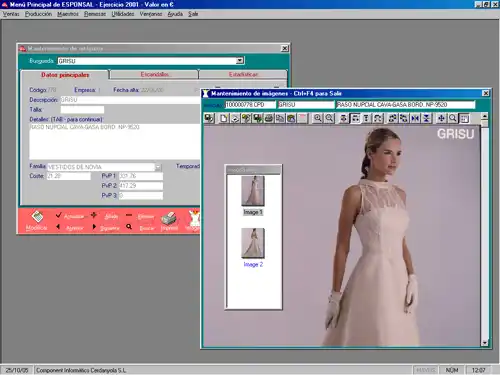Screen dimensions: 500x375
Task: Click the empty Talla input field
Action: (82, 110)
